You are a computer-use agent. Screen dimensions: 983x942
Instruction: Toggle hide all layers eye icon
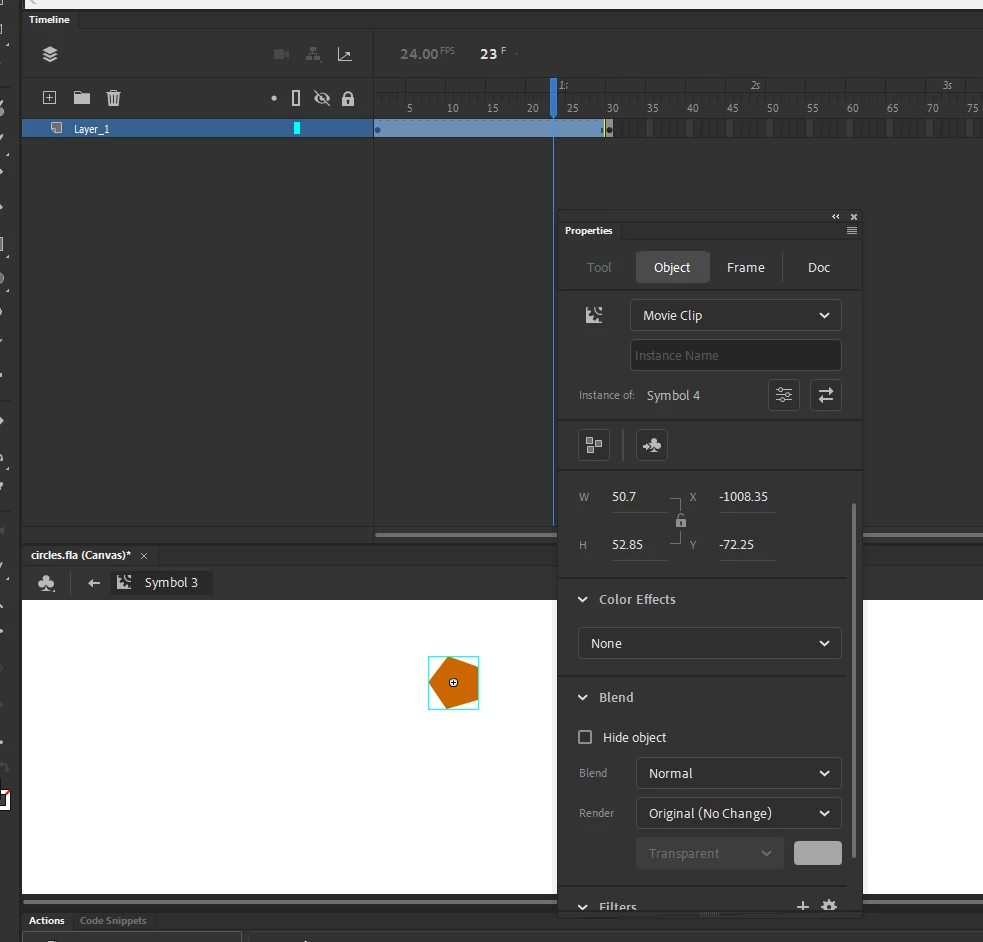322,98
